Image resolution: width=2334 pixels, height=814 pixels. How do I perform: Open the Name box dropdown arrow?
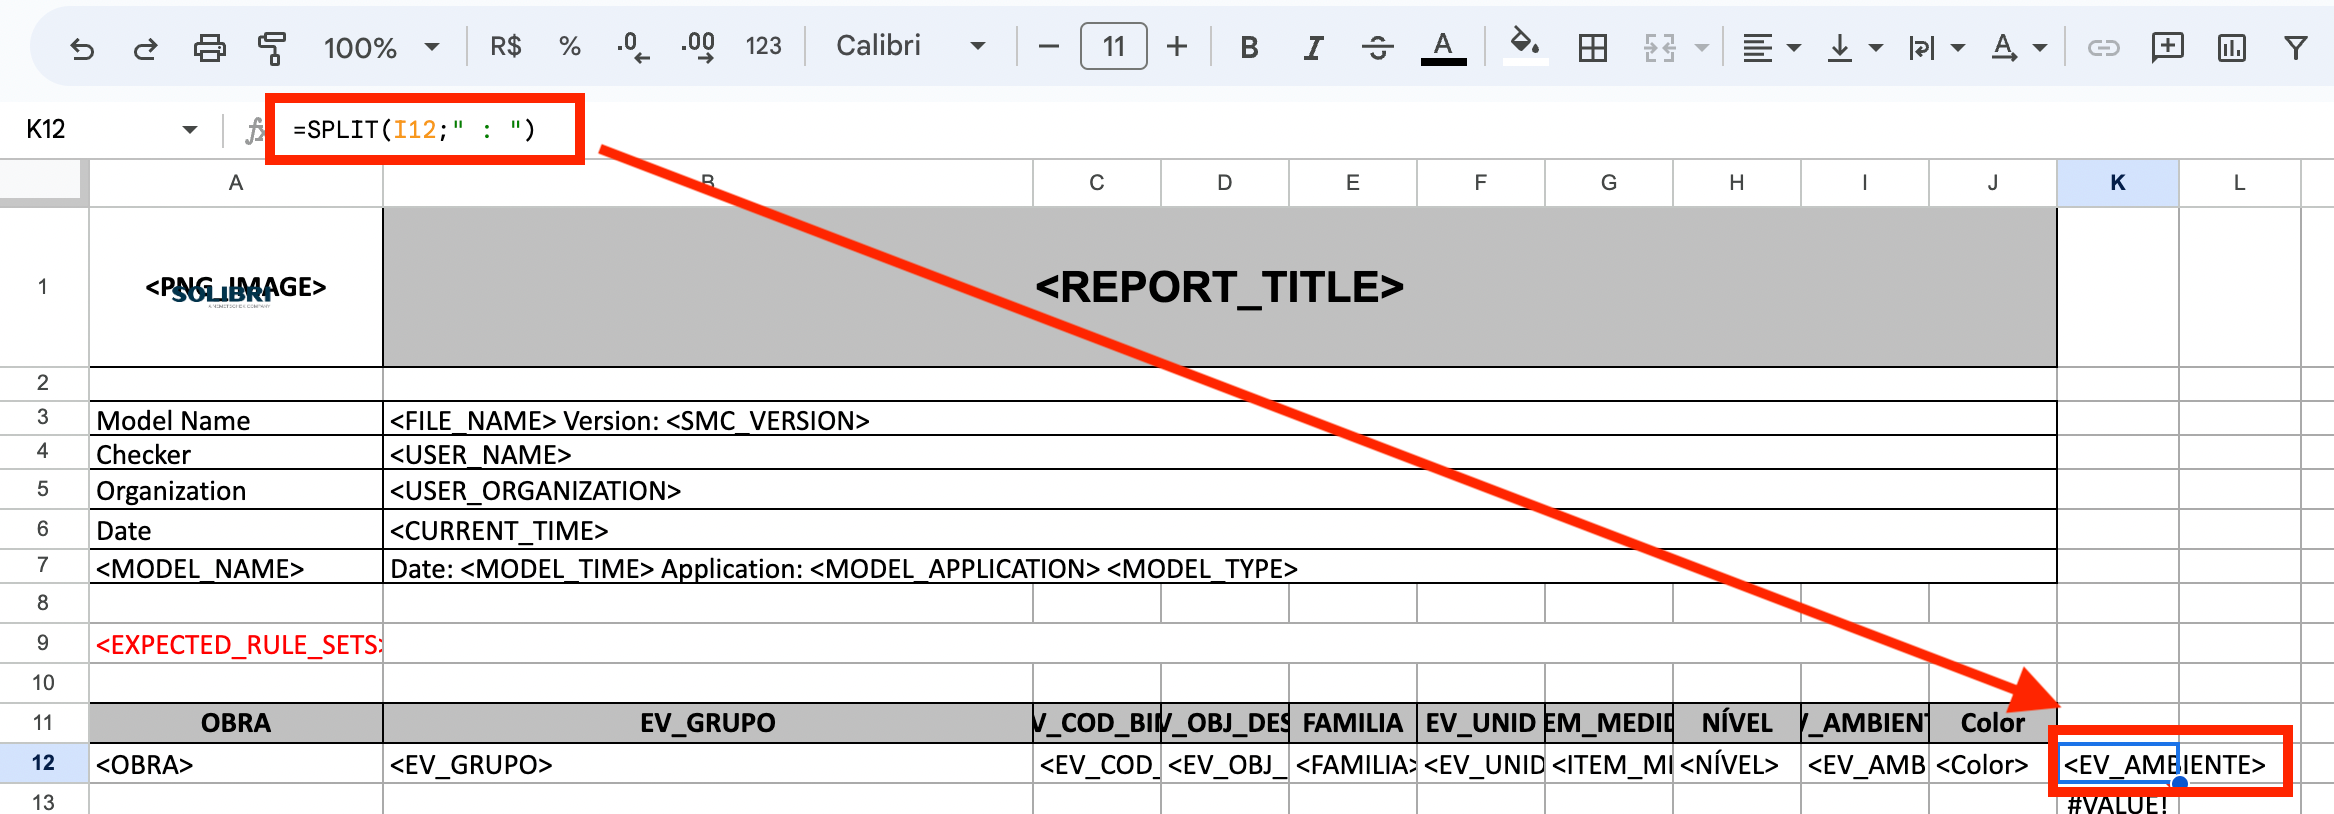point(189,129)
